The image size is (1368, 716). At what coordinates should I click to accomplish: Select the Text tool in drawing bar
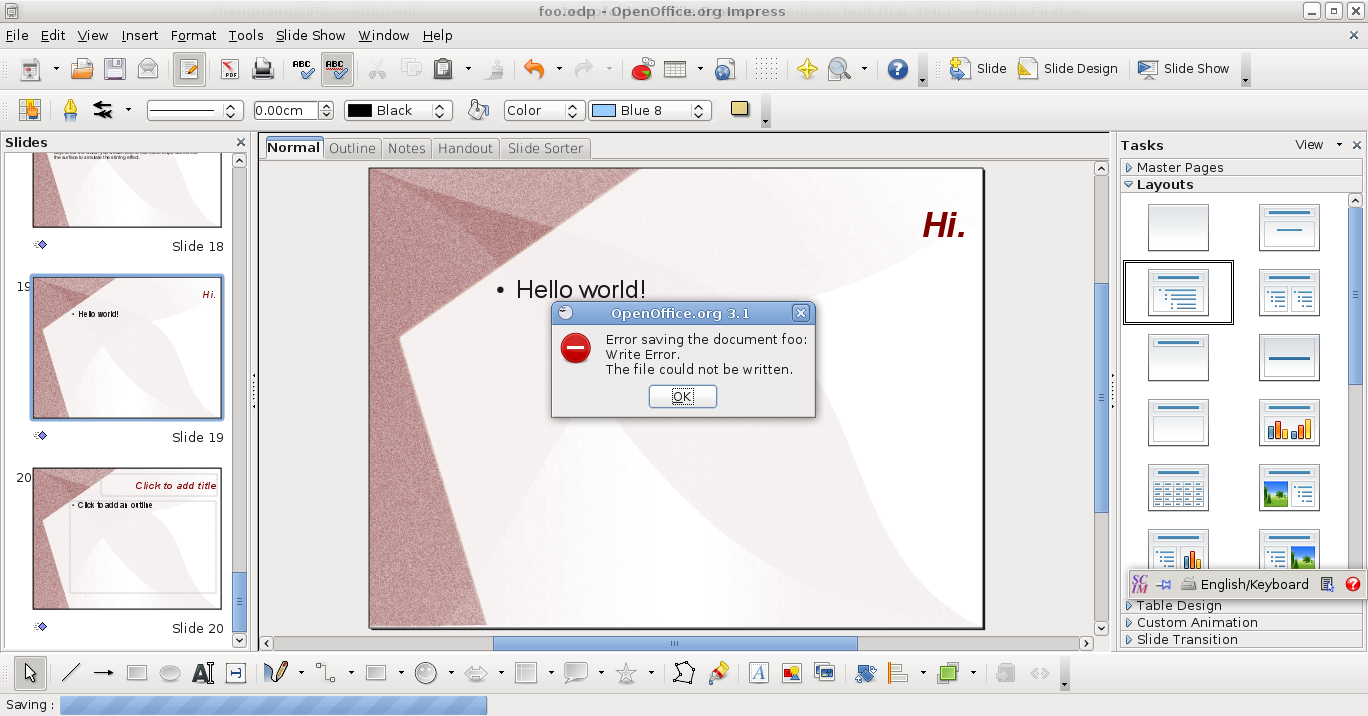[203, 673]
